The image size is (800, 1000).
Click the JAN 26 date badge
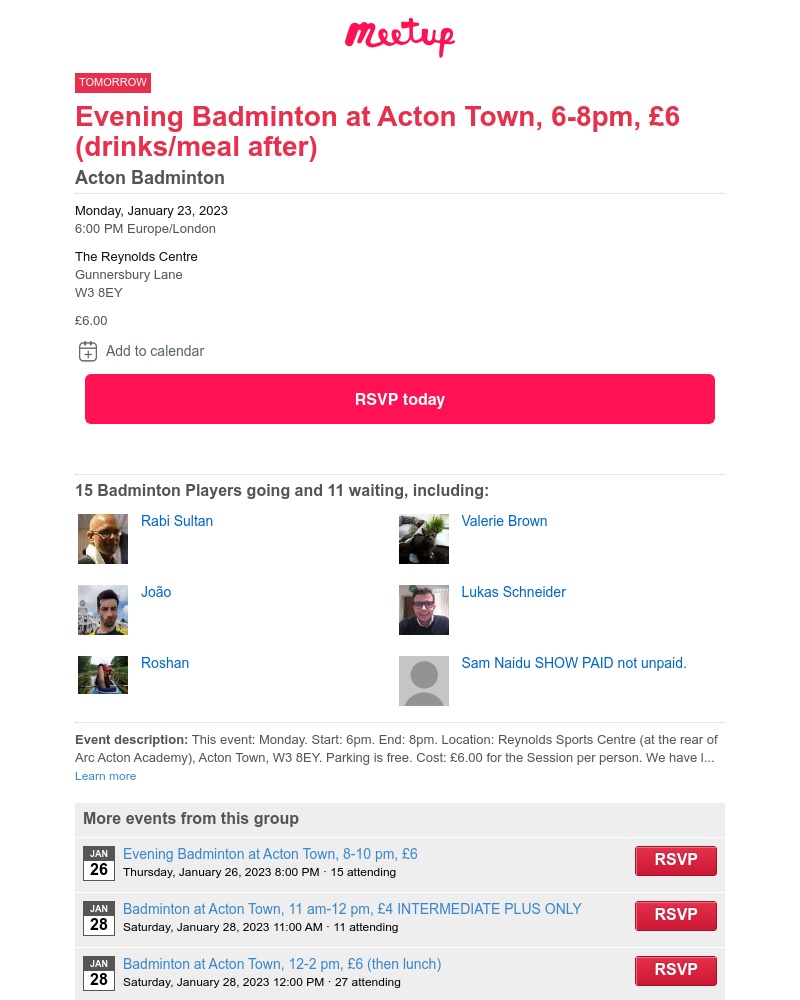tap(99, 863)
